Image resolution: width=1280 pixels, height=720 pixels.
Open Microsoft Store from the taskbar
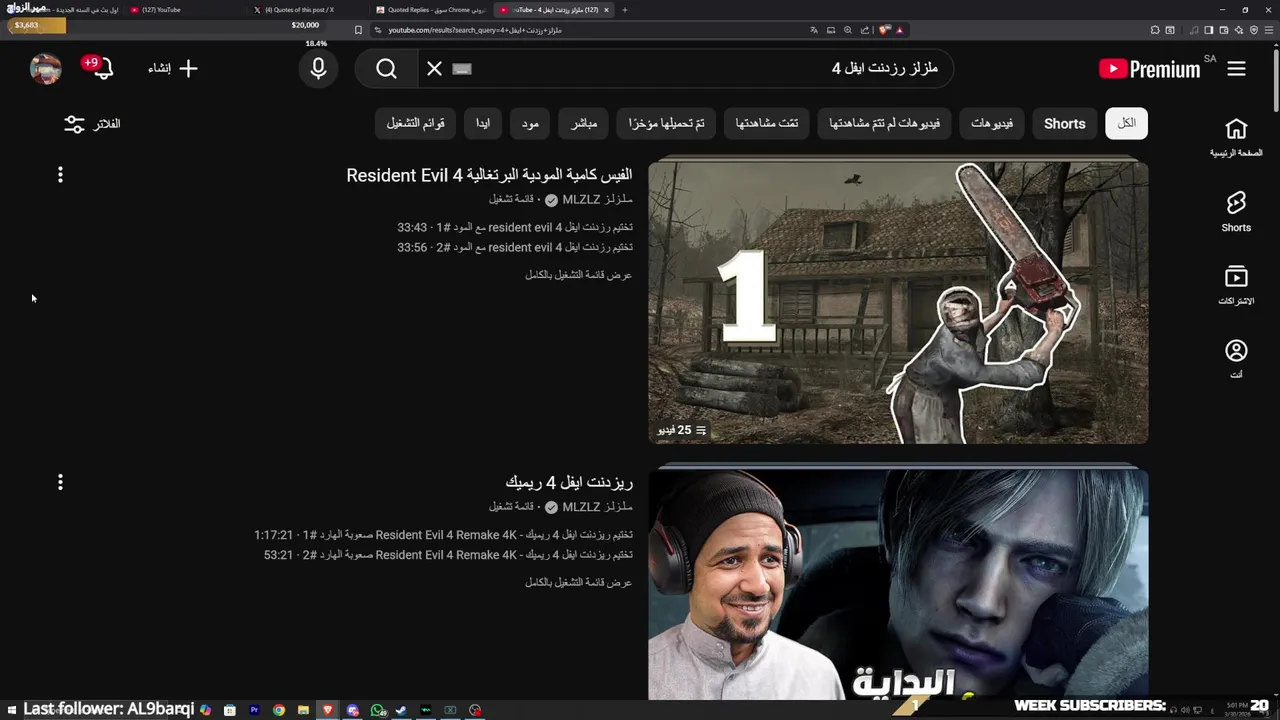(x=230, y=710)
